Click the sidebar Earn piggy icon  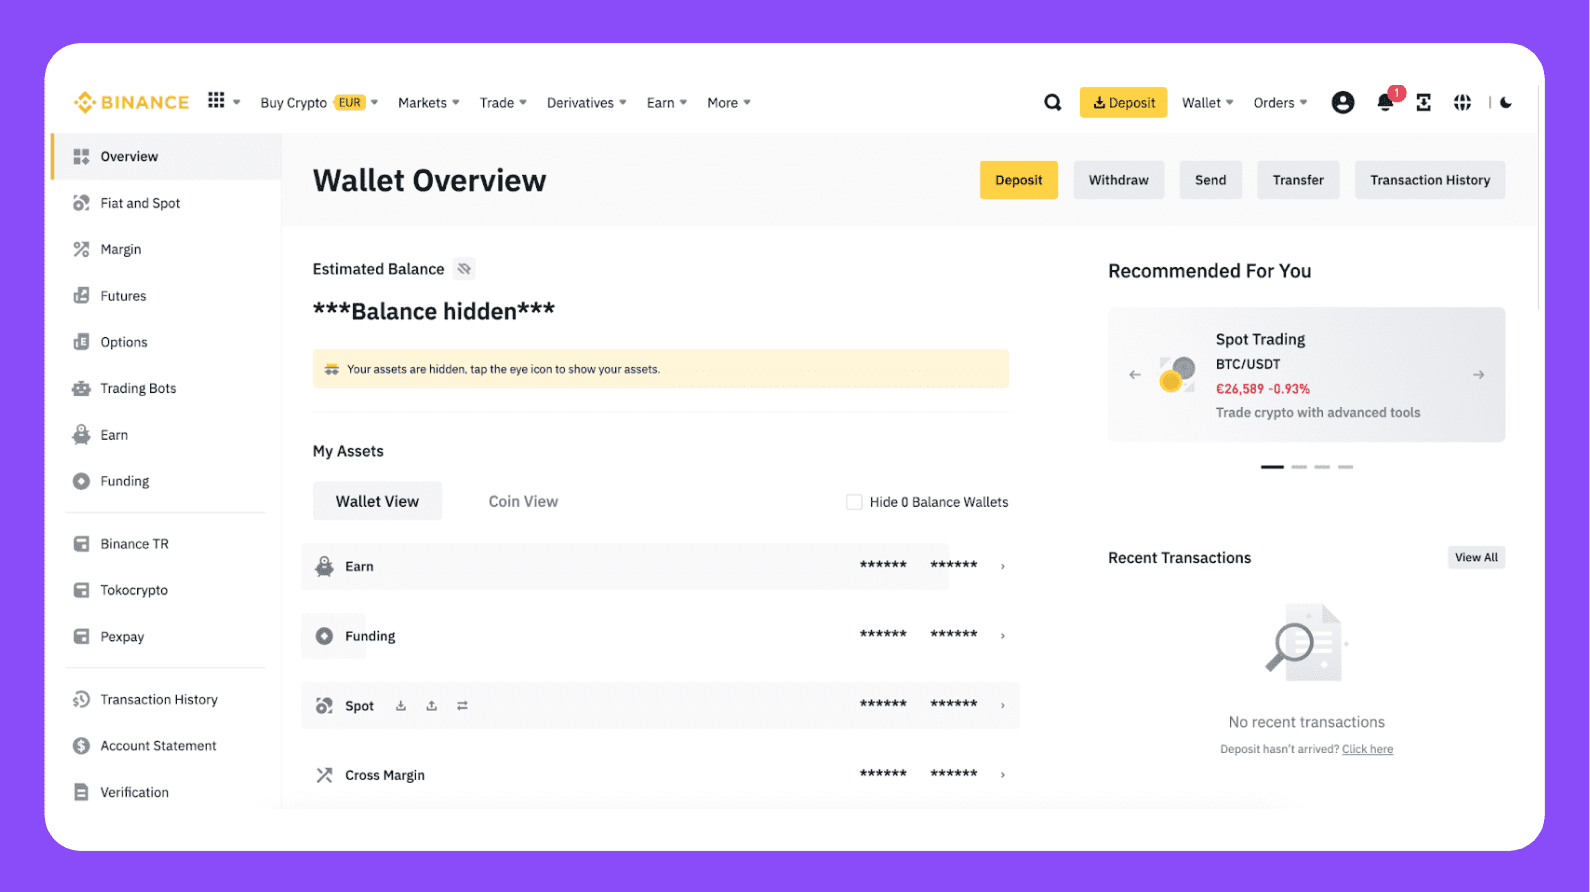pos(81,435)
